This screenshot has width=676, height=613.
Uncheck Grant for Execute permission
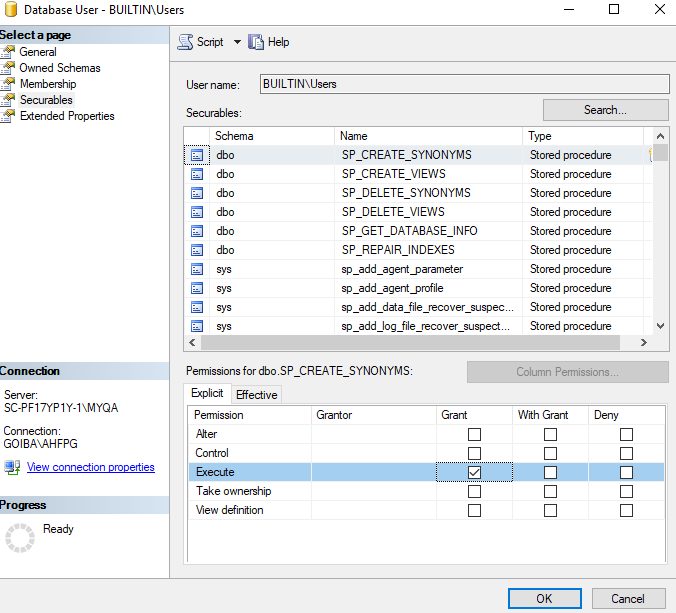point(474,472)
